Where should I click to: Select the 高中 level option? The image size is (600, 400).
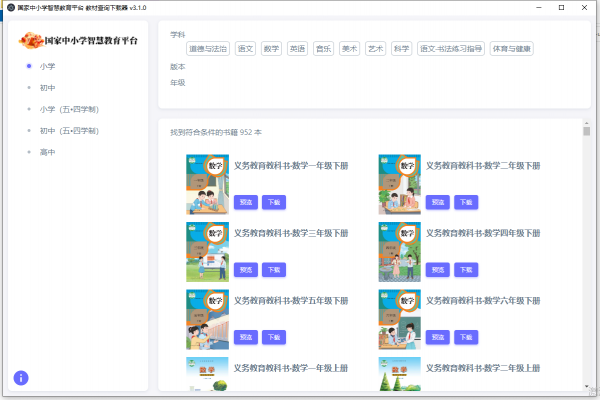[x=47, y=152]
